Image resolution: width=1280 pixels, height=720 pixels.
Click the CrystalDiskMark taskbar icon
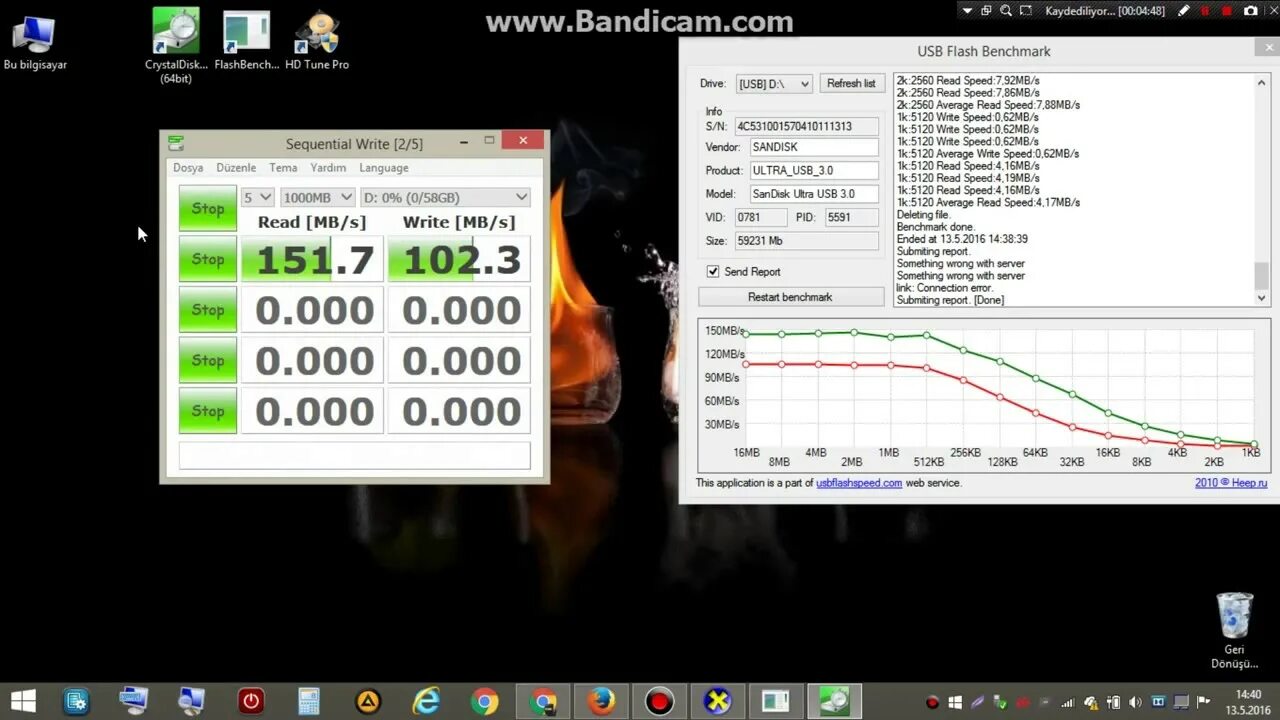(x=833, y=701)
